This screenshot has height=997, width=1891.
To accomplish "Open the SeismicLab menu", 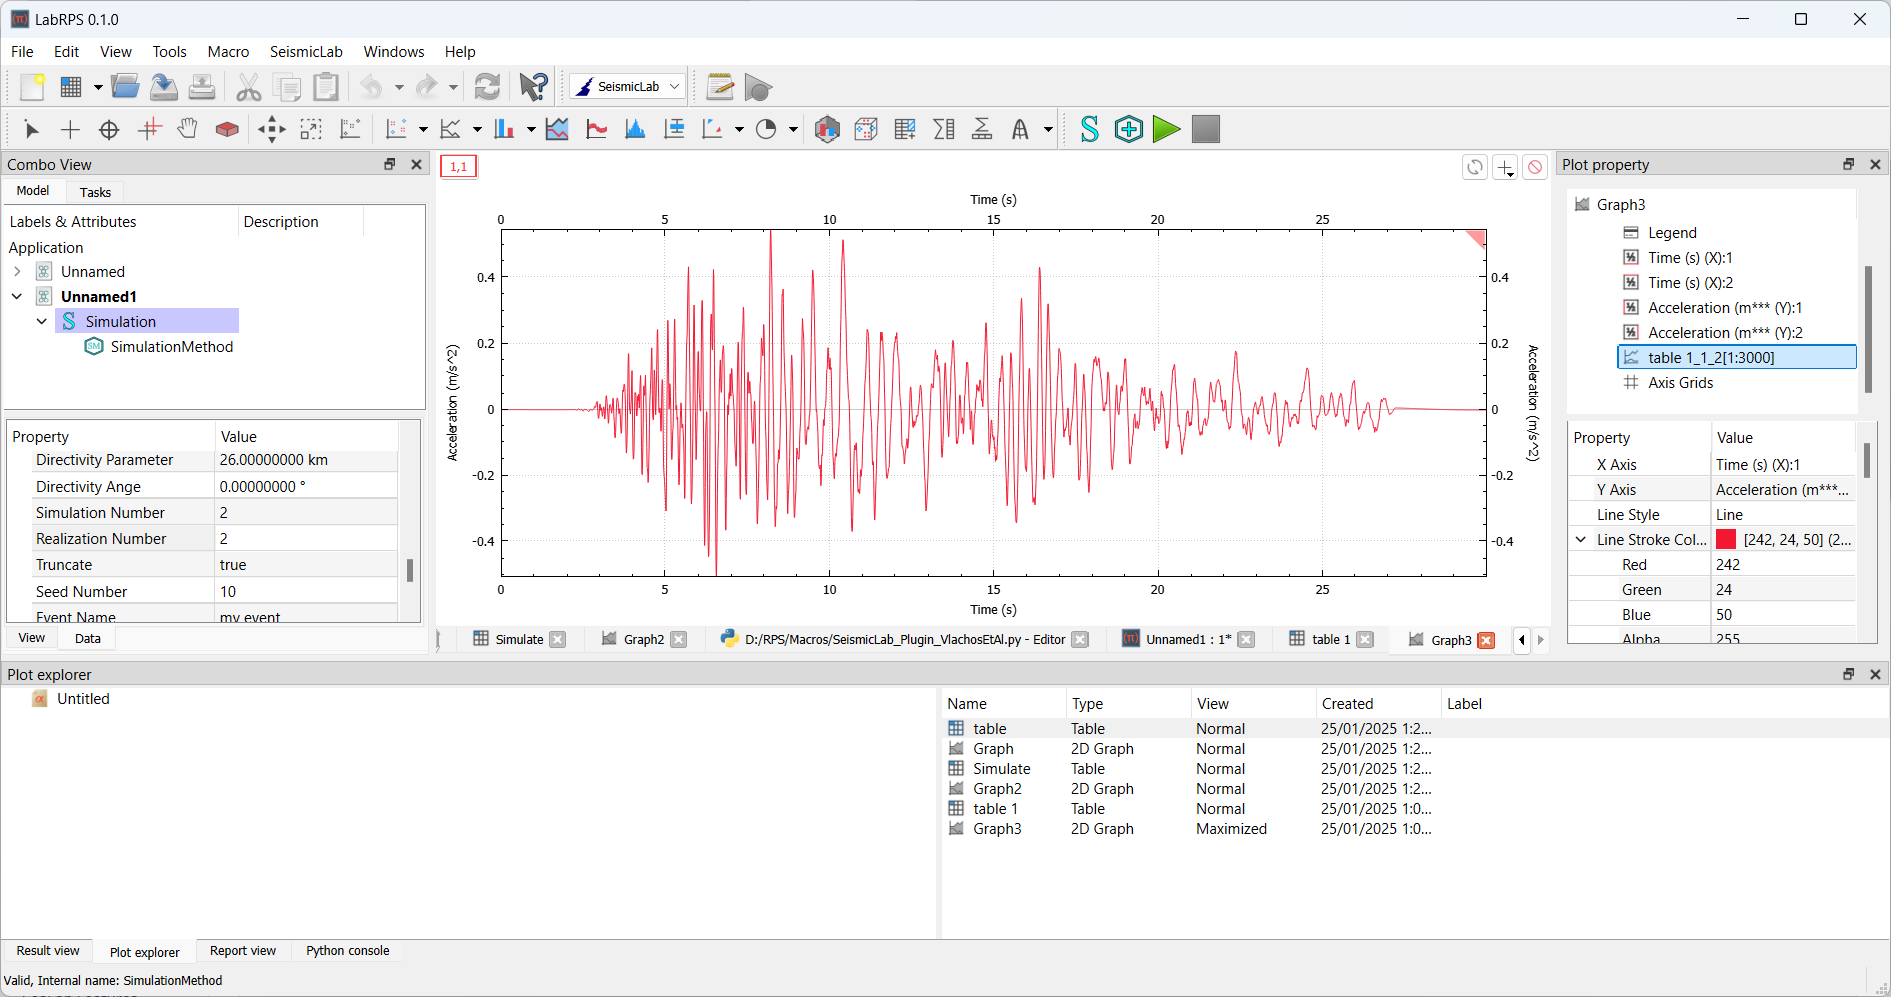I will (305, 52).
